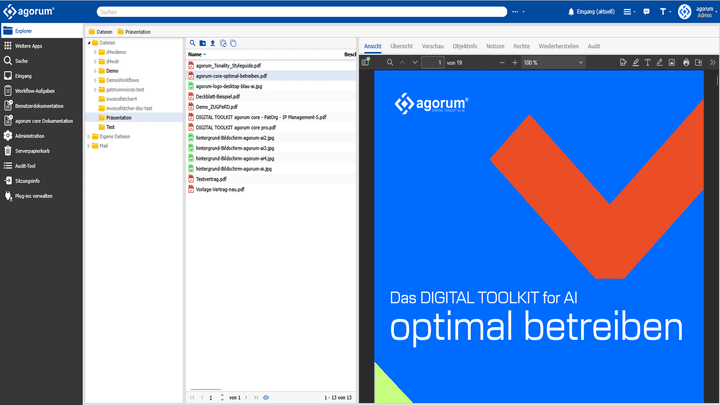
Task: Select Demo_ZUGFeRD.pdf in file list
Action: pyautogui.click(x=217, y=107)
